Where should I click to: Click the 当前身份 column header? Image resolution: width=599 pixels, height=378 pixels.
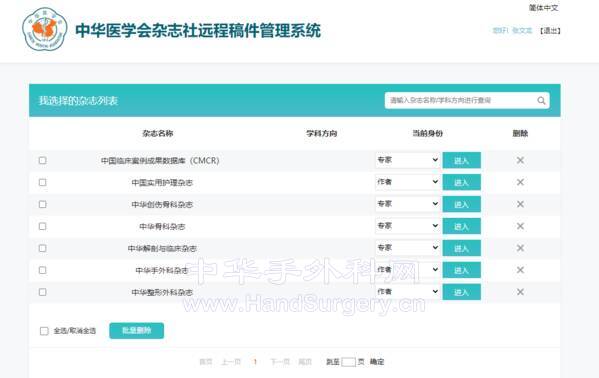coord(427,133)
